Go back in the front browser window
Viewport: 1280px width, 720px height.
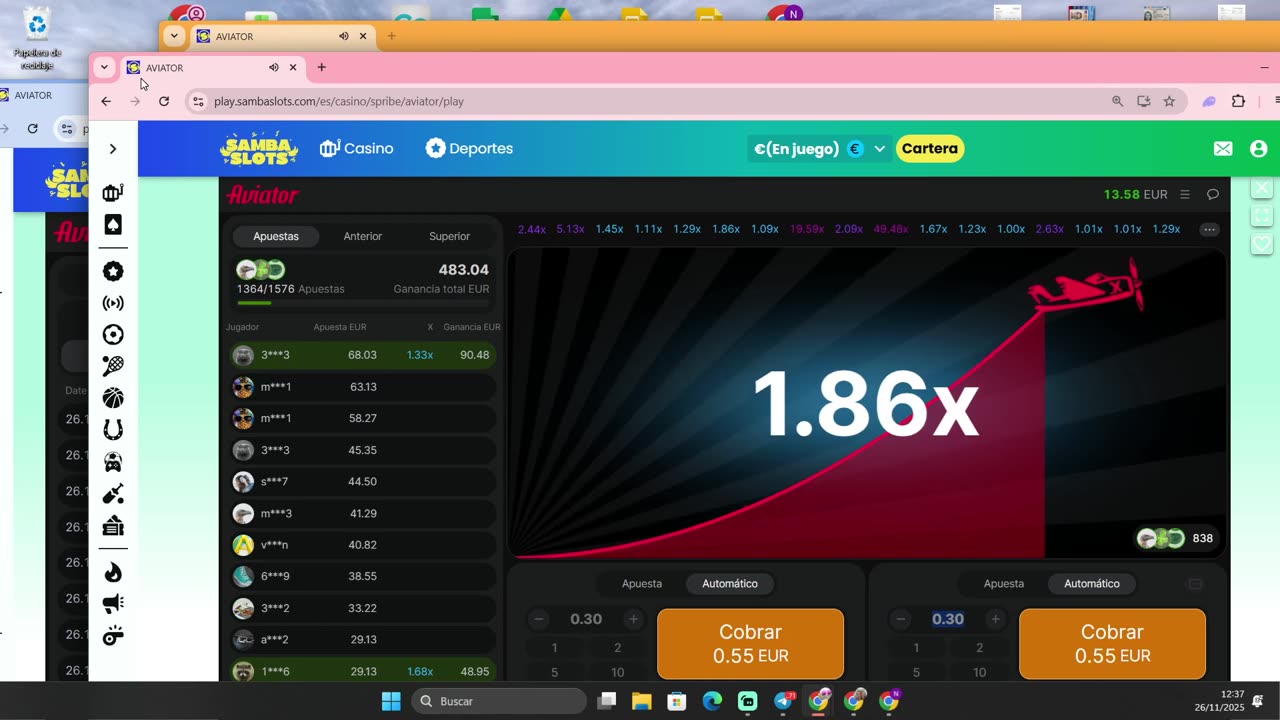(x=106, y=101)
